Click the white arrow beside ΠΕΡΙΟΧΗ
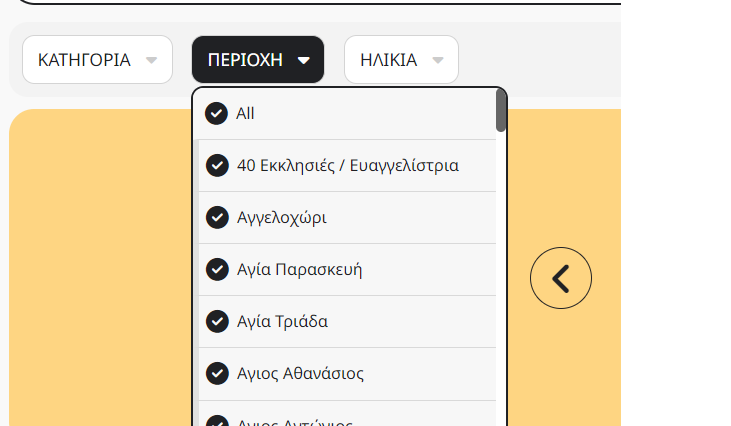The image size is (731, 426). point(303,60)
